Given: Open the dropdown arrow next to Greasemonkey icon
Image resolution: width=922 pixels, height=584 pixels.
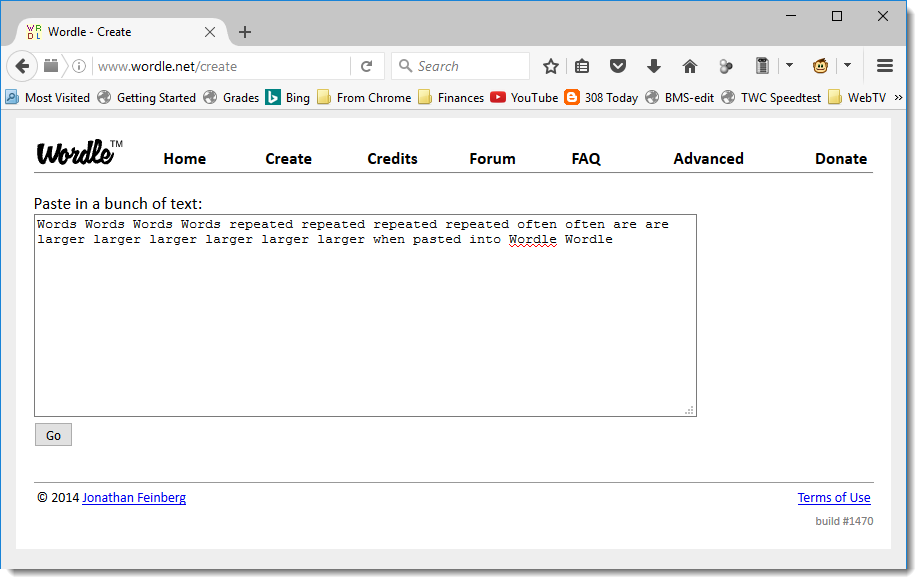Looking at the screenshot, I should (847, 65).
